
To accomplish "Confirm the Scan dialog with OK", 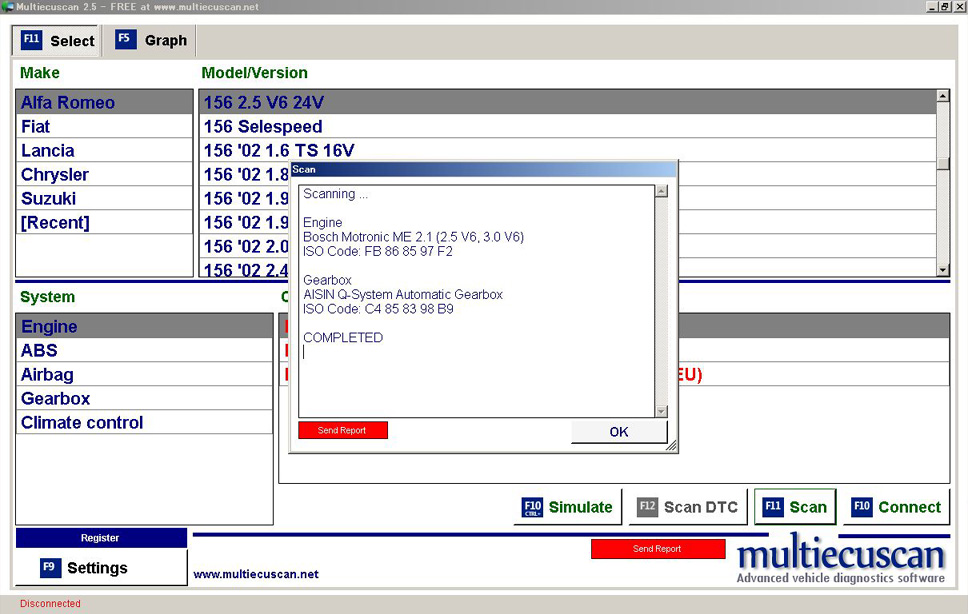I will click(619, 432).
